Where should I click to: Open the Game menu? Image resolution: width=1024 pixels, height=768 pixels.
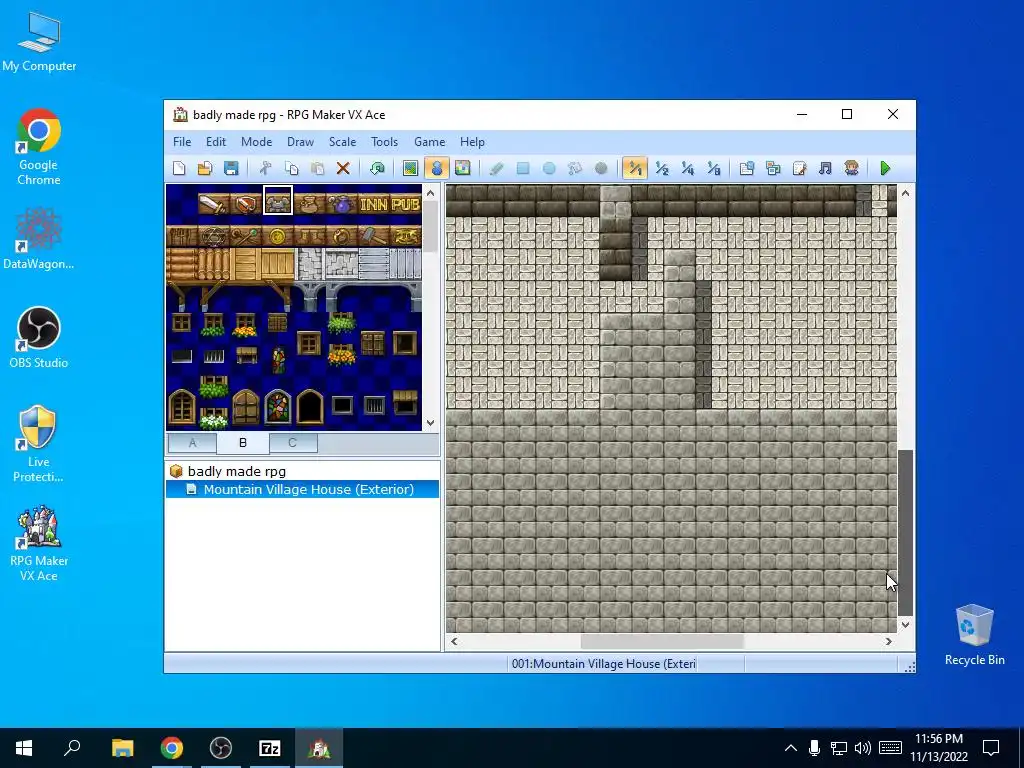point(429,142)
